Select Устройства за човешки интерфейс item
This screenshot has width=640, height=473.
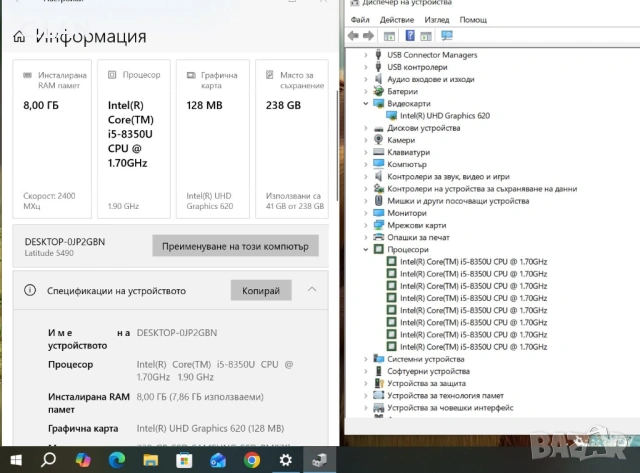click(450, 408)
